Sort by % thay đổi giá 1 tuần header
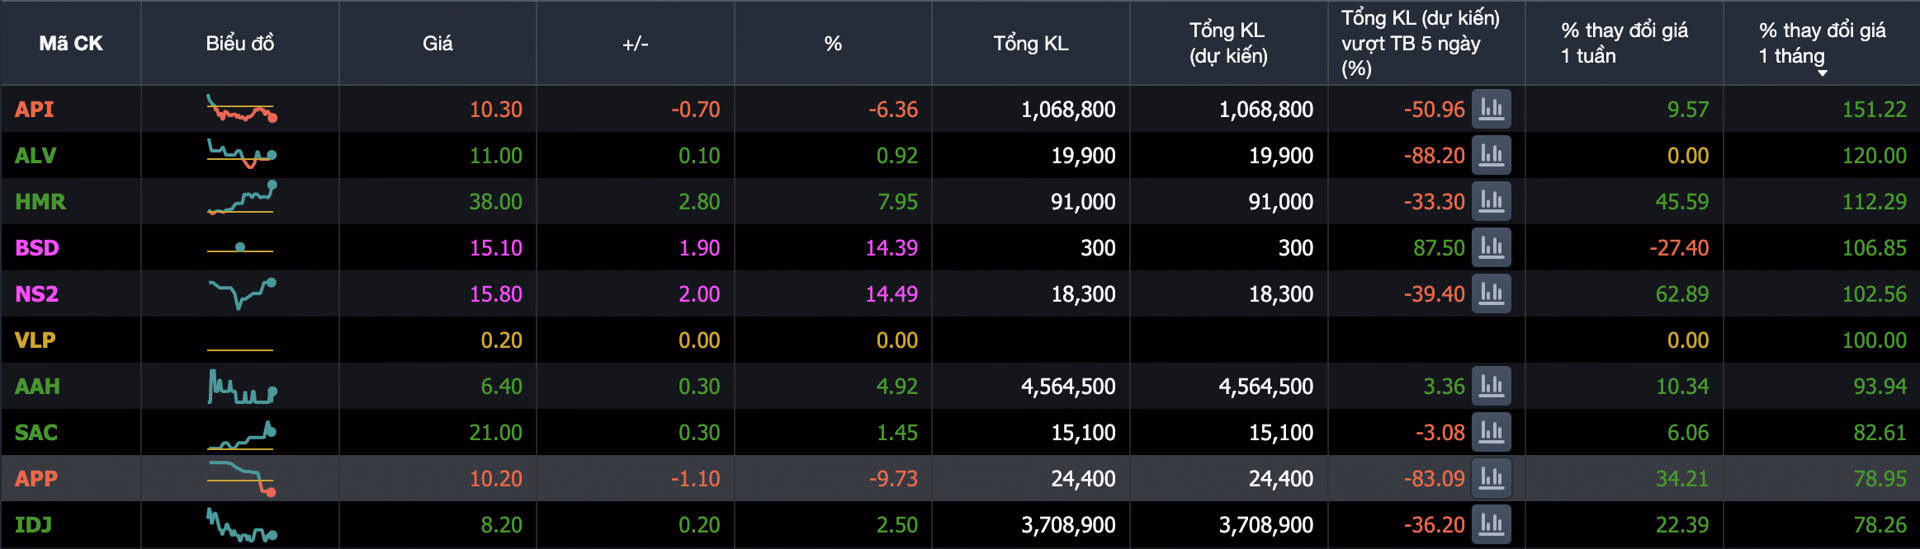The width and height of the screenshot is (1920, 549). tap(1623, 43)
